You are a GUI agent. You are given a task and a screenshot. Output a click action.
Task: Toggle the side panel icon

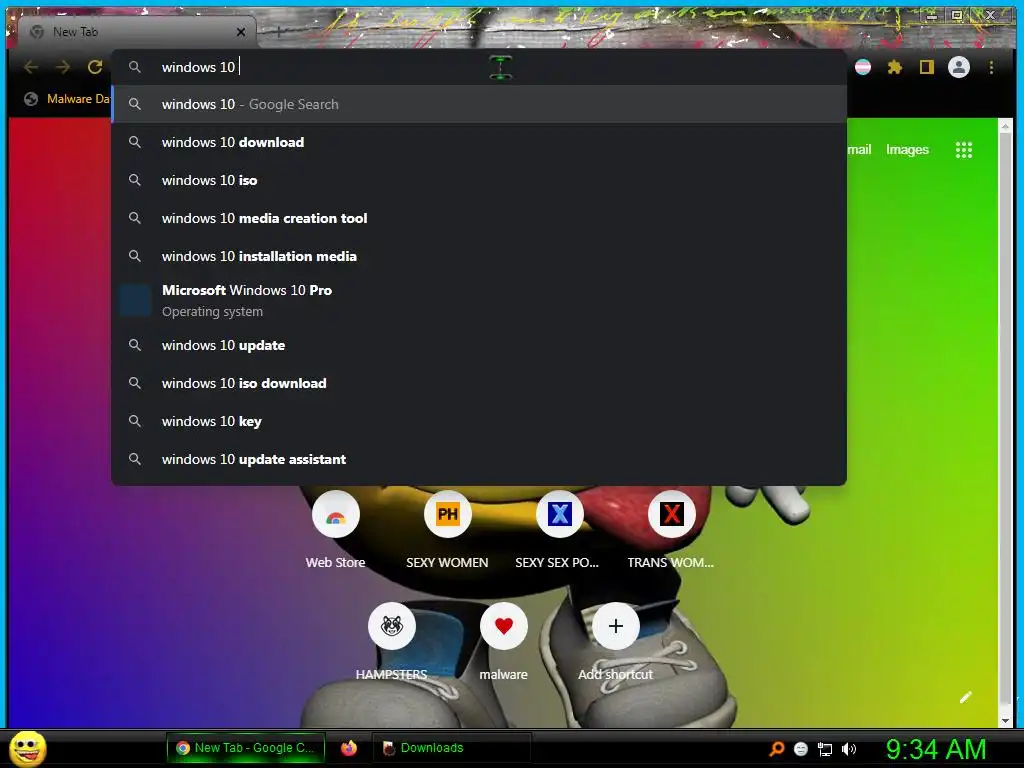coord(926,67)
